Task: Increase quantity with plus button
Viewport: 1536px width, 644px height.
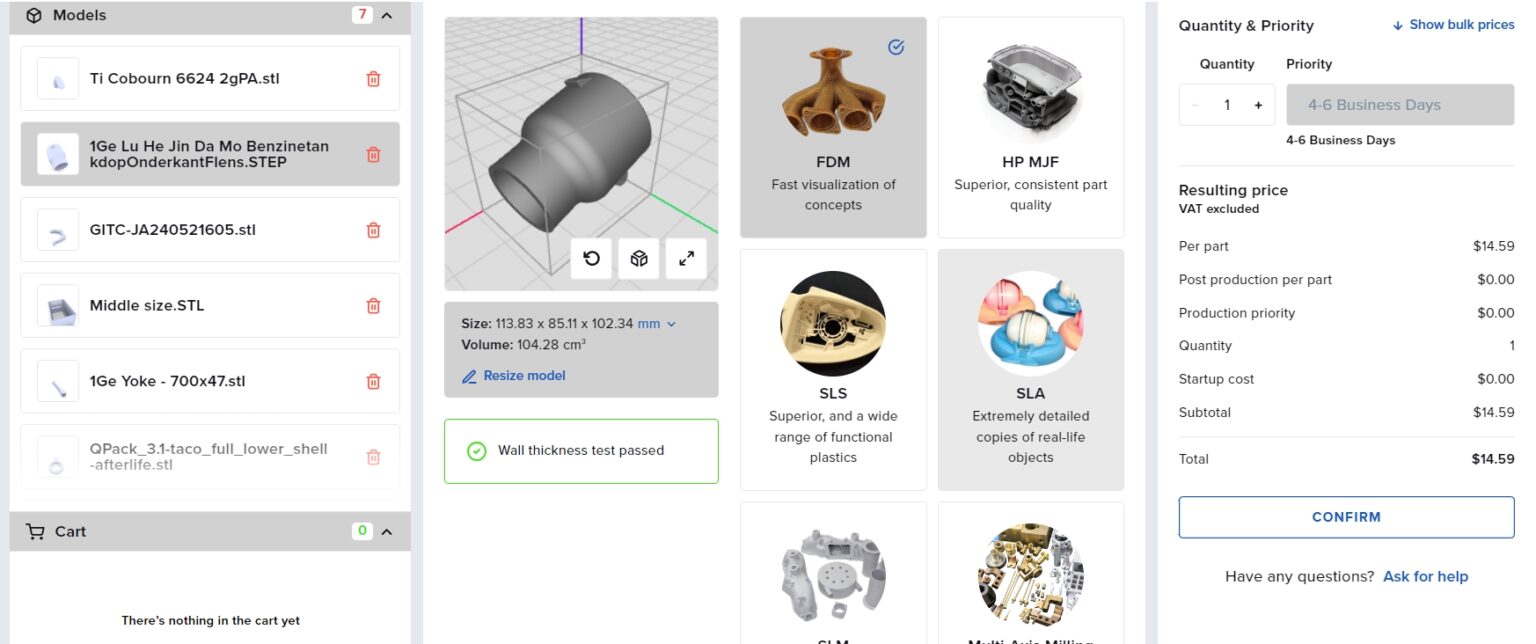Action: pyautogui.click(x=1258, y=105)
